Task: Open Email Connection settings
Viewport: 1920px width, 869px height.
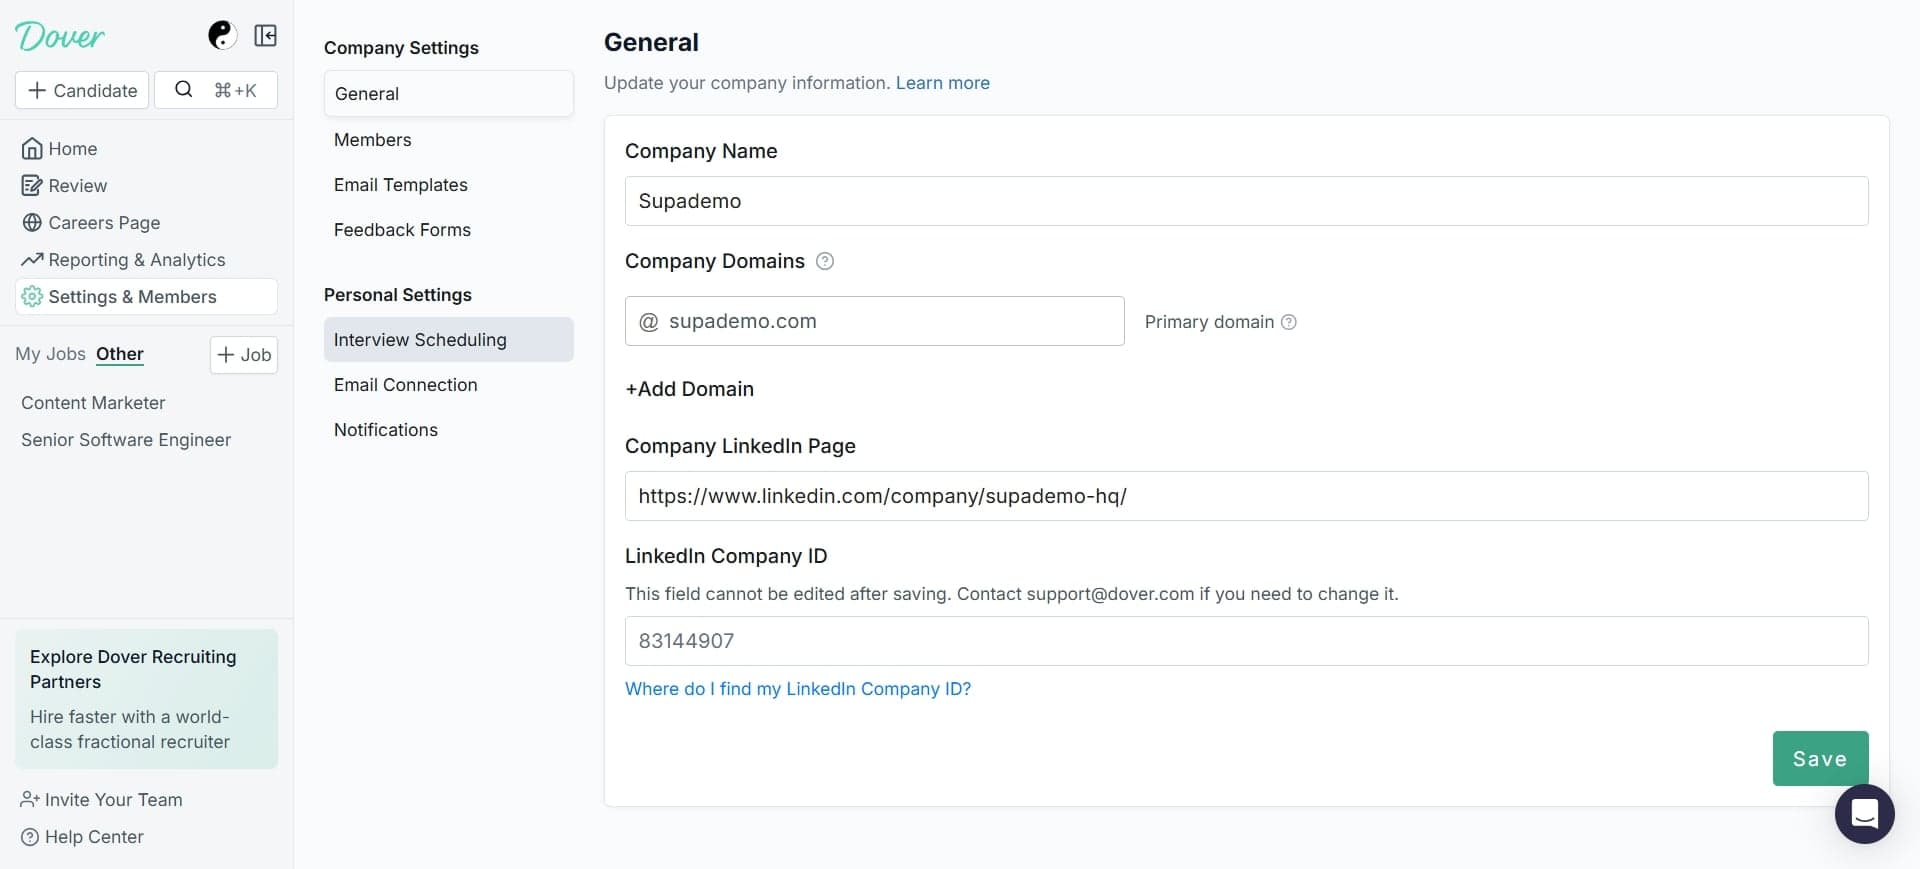Action: pyautogui.click(x=448, y=385)
